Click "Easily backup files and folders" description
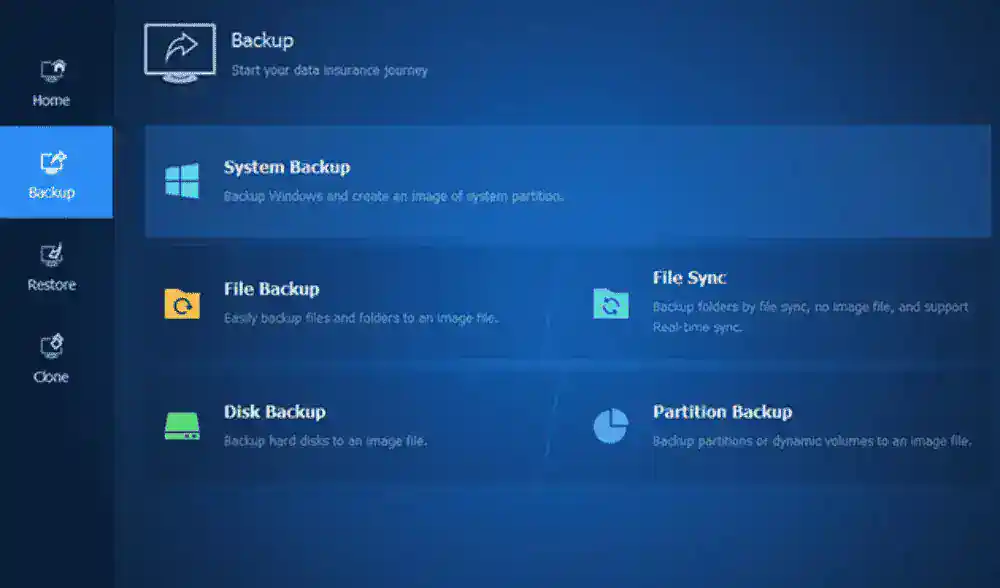Image resolution: width=1000 pixels, height=588 pixels. coord(361,318)
